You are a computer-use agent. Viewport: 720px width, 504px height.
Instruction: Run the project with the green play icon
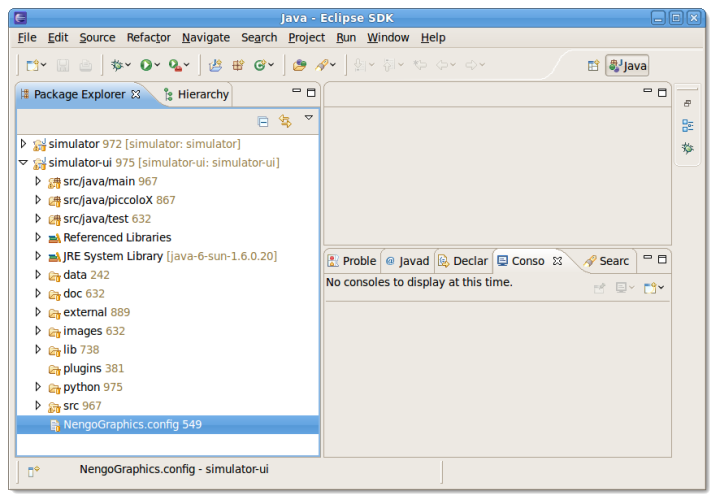(x=146, y=65)
